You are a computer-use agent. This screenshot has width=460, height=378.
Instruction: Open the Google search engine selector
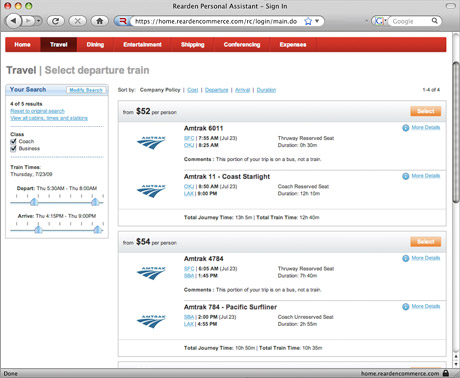point(380,21)
